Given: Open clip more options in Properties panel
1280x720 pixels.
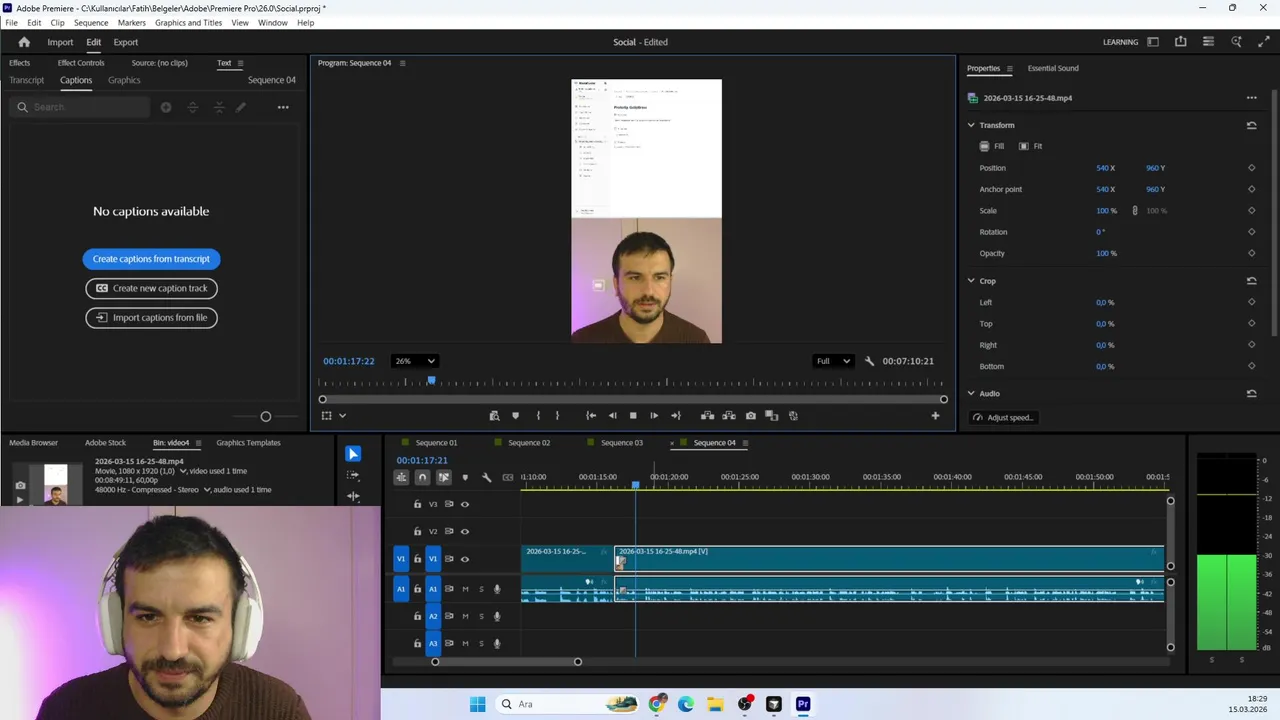Looking at the screenshot, I should (1251, 98).
